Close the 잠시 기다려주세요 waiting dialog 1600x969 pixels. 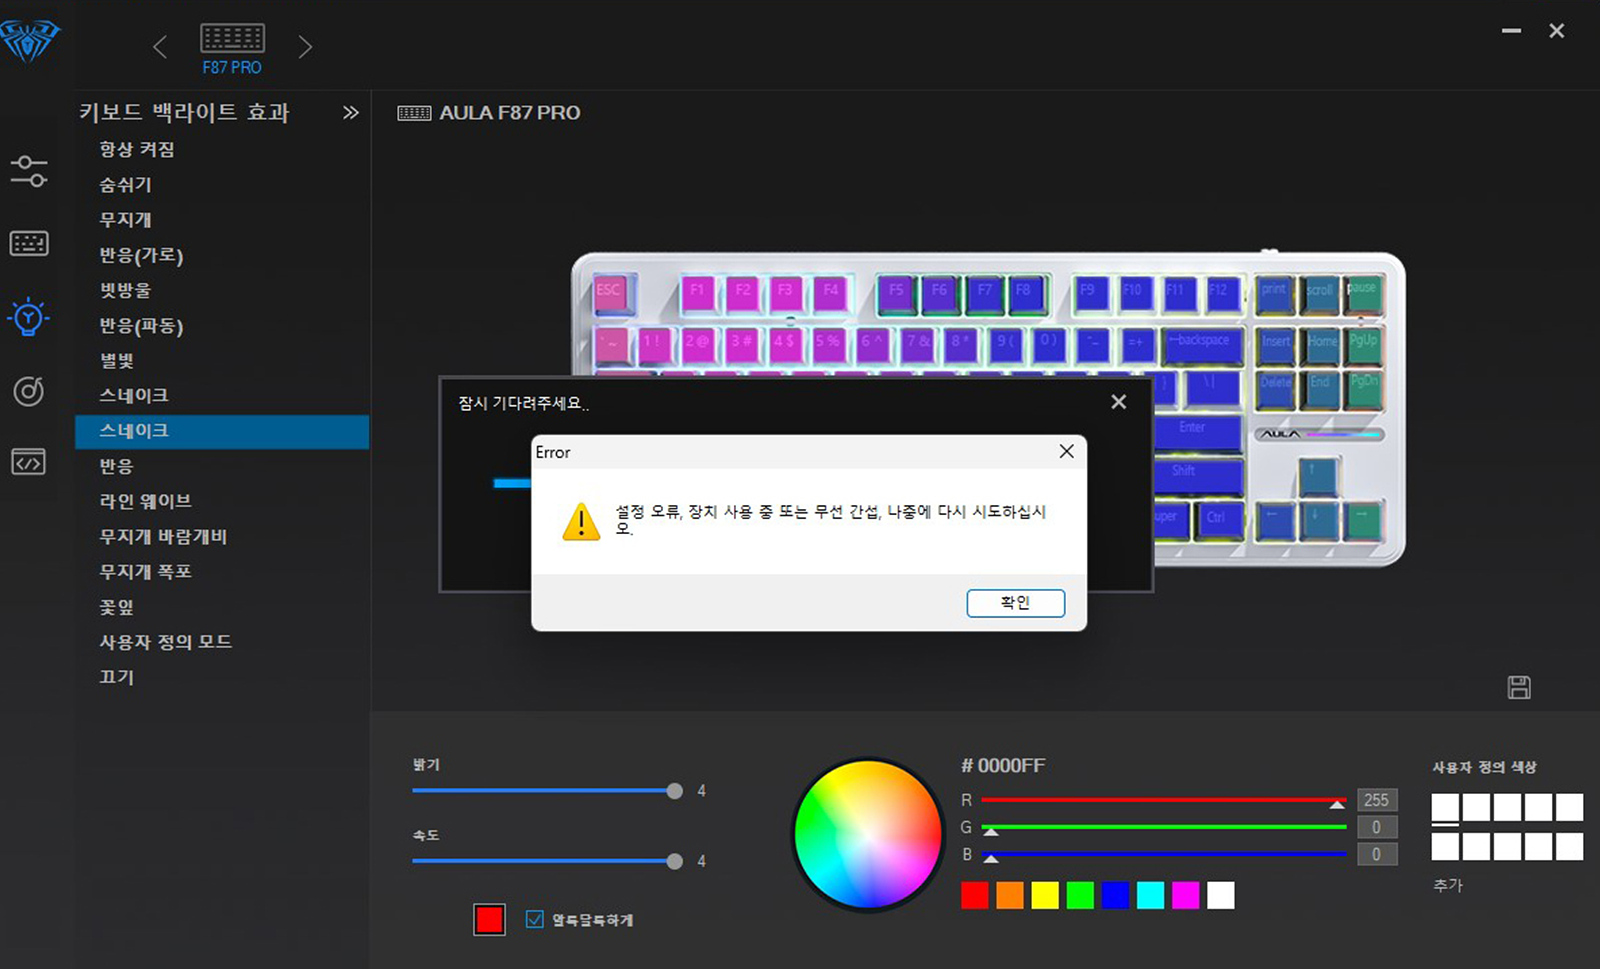1119,401
